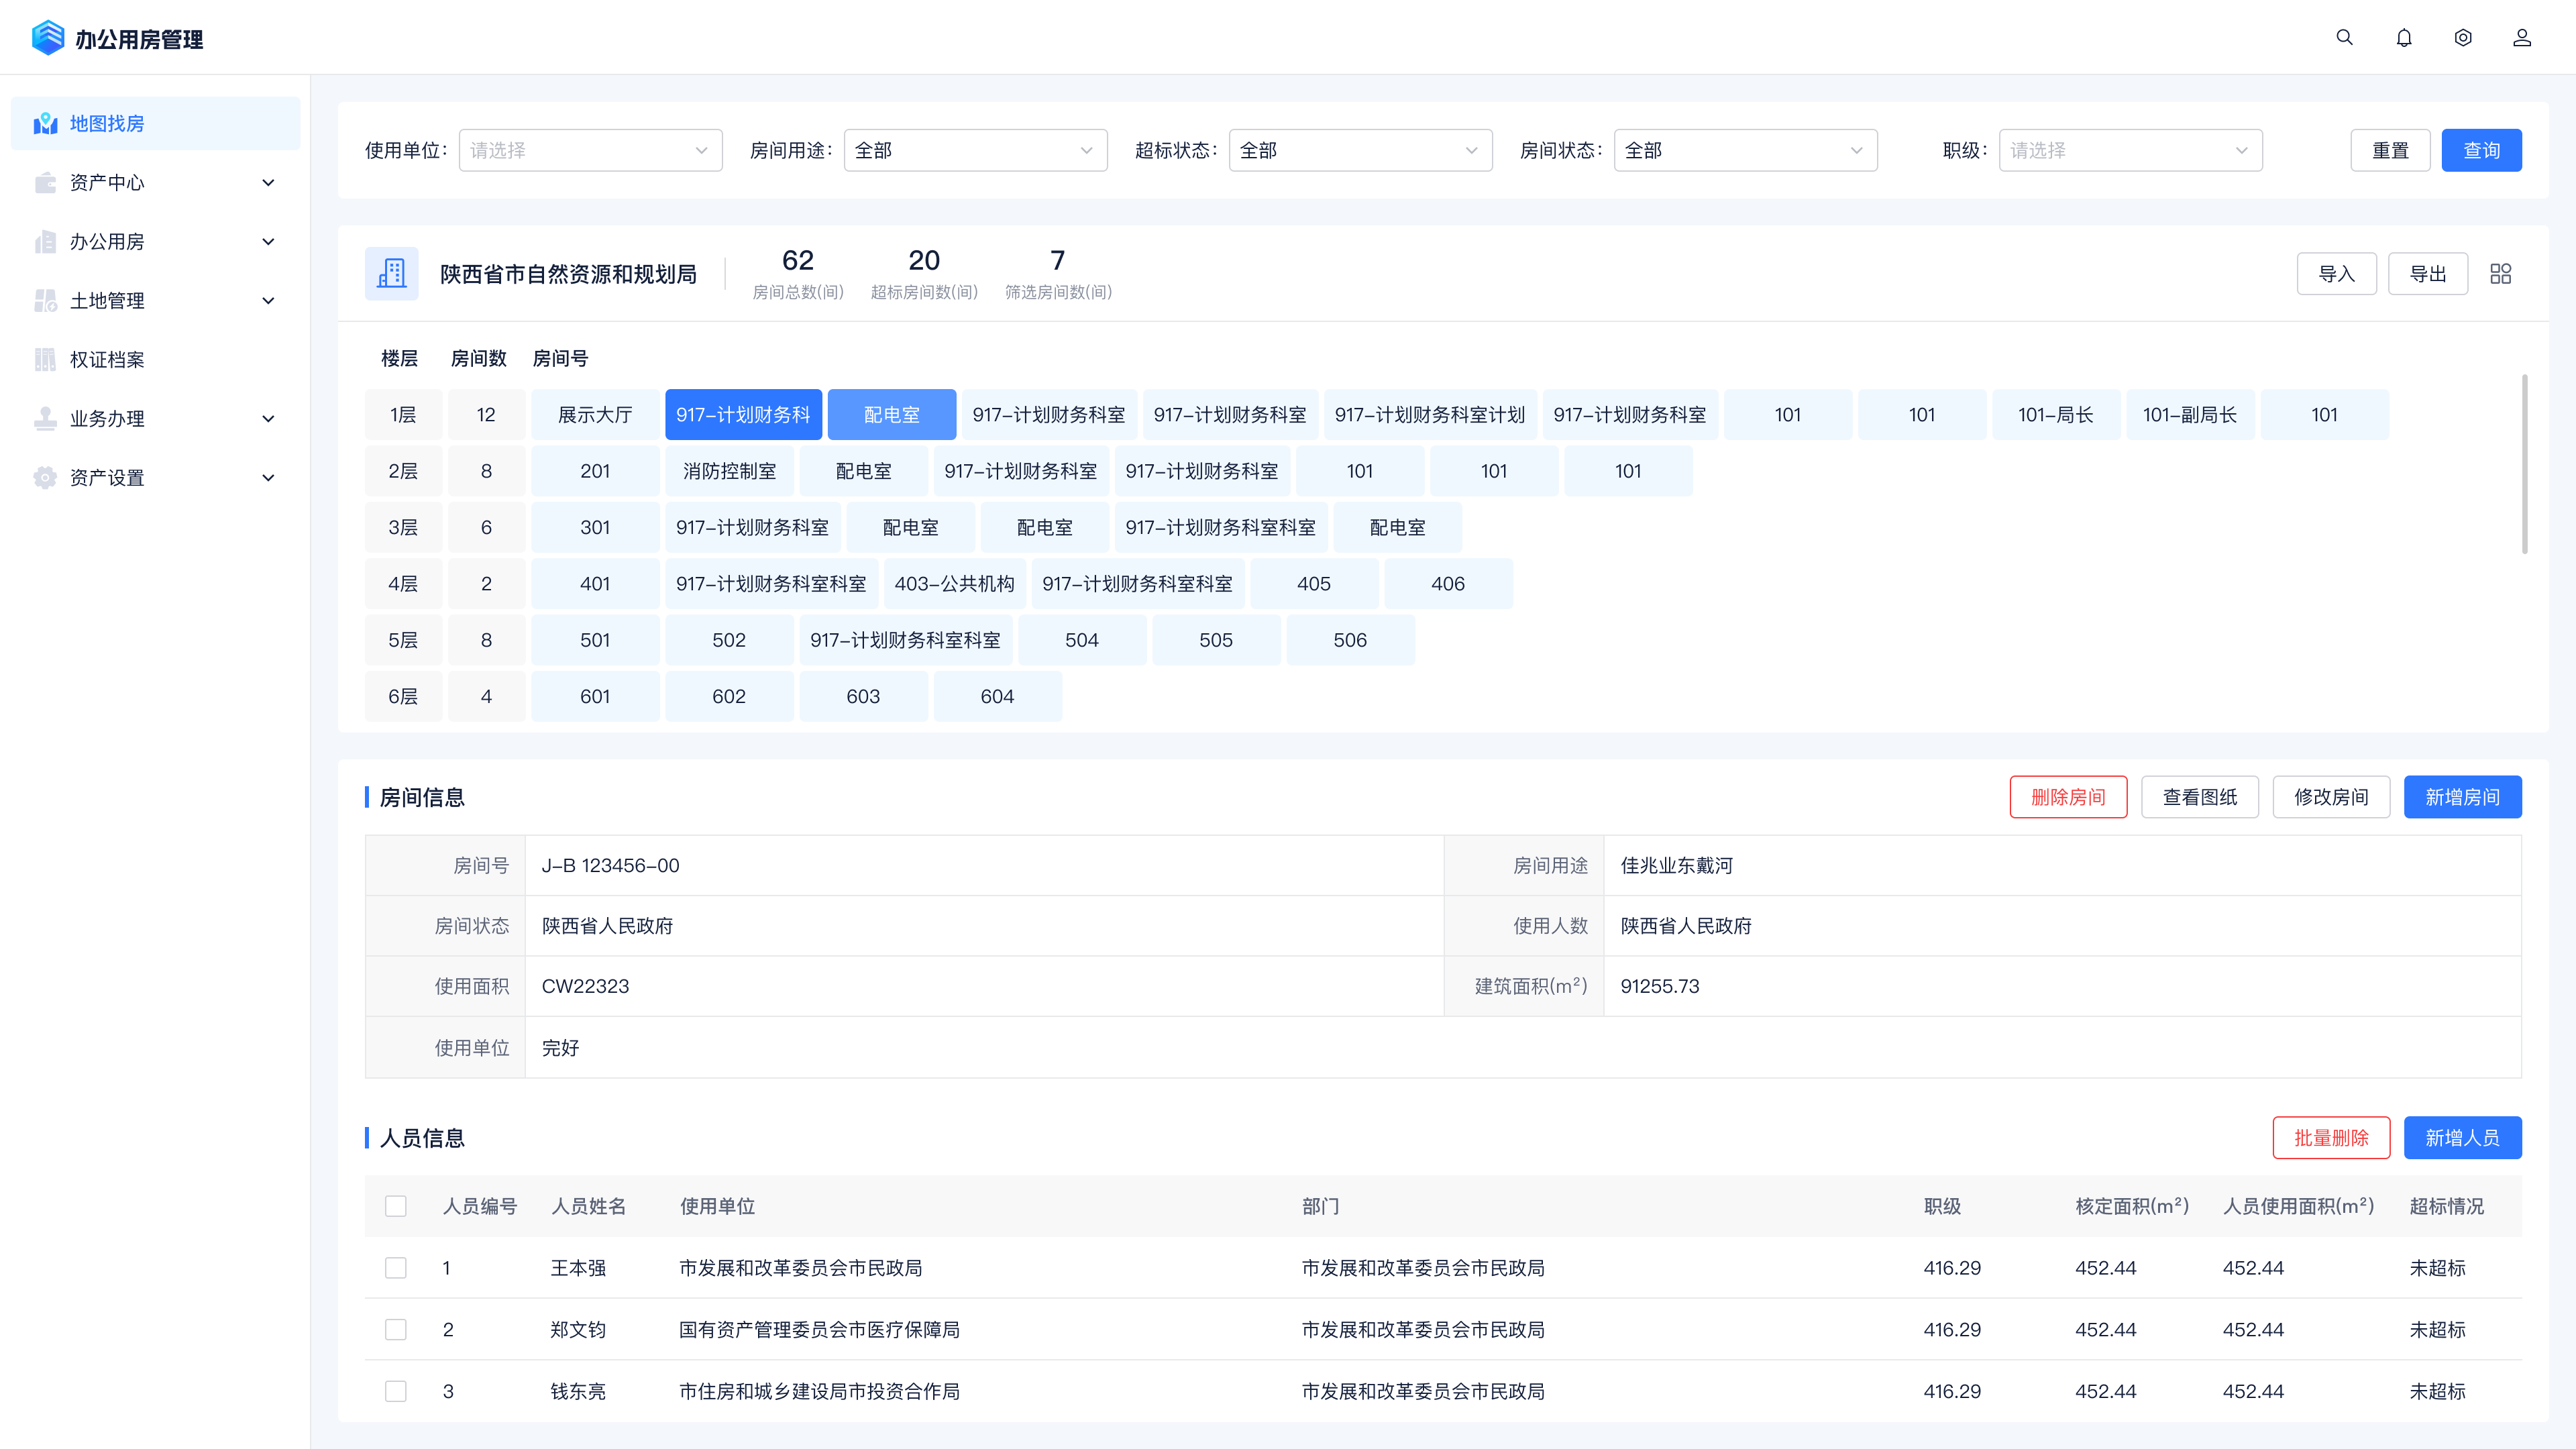This screenshot has width=2576, height=1449.
Task: Check the select-all checkbox in 人员信息 header
Action: [396, 1206]
